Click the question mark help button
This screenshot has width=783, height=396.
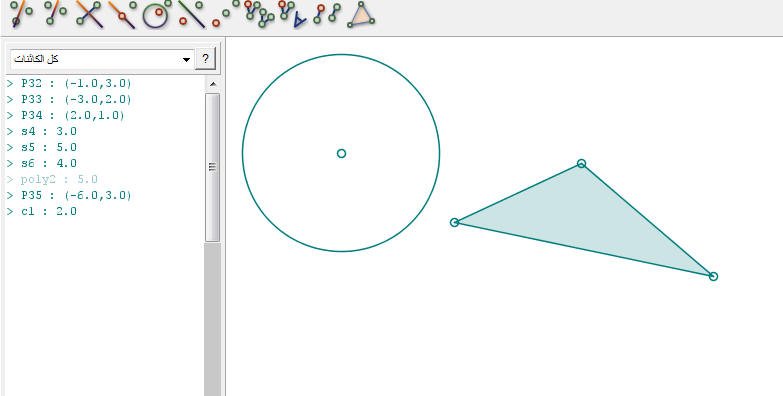(205, 59)
